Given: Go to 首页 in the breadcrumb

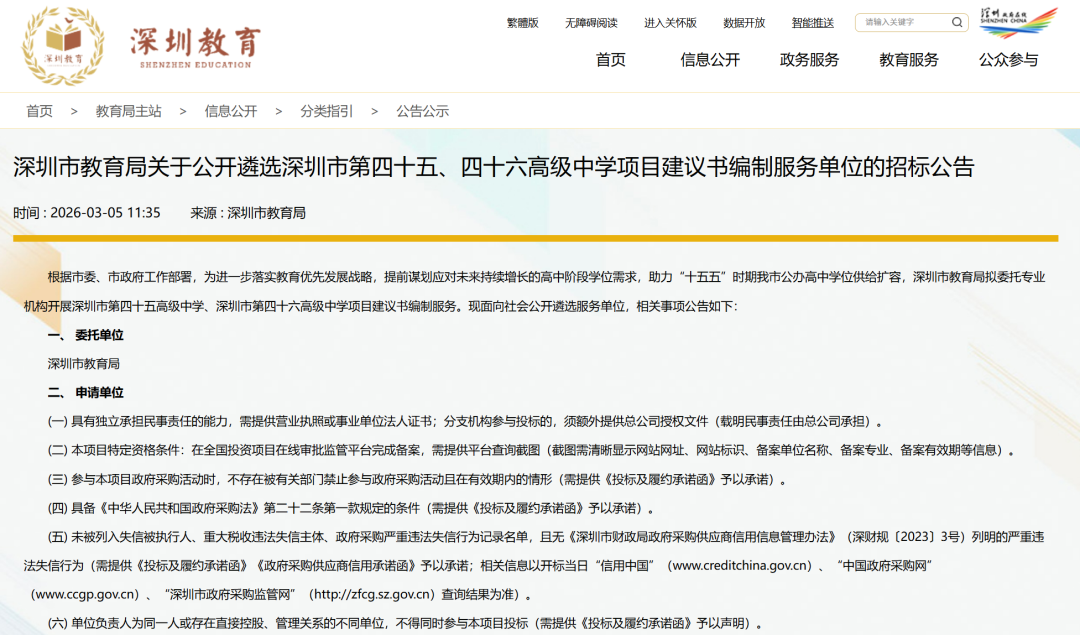Looking at the screenshot, I should (40, 111).
